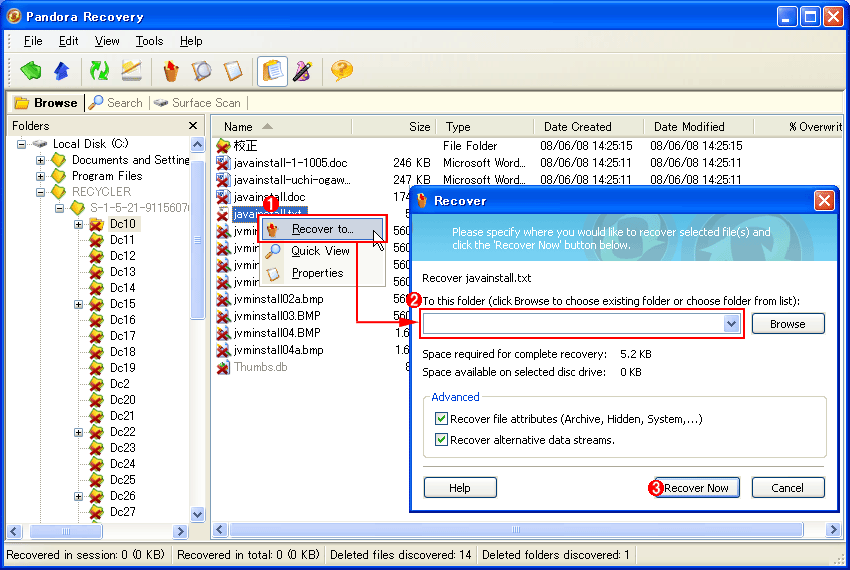Open the View menu
The width and height of the screenshot is (850, 570).
click(107, 41)
